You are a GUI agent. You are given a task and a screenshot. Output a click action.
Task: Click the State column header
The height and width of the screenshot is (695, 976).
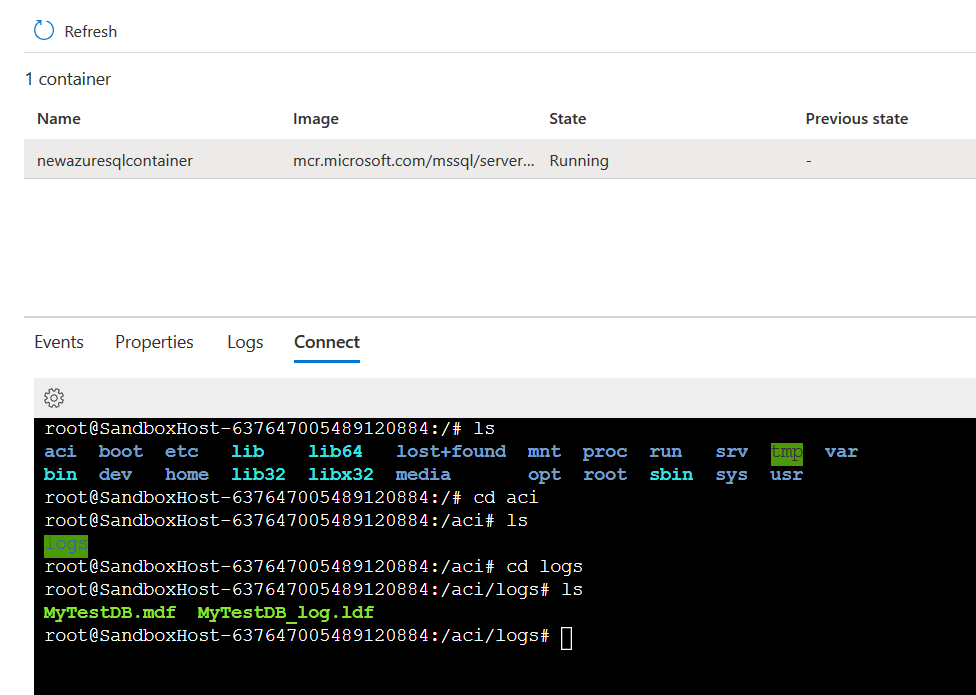coord(567,118)
